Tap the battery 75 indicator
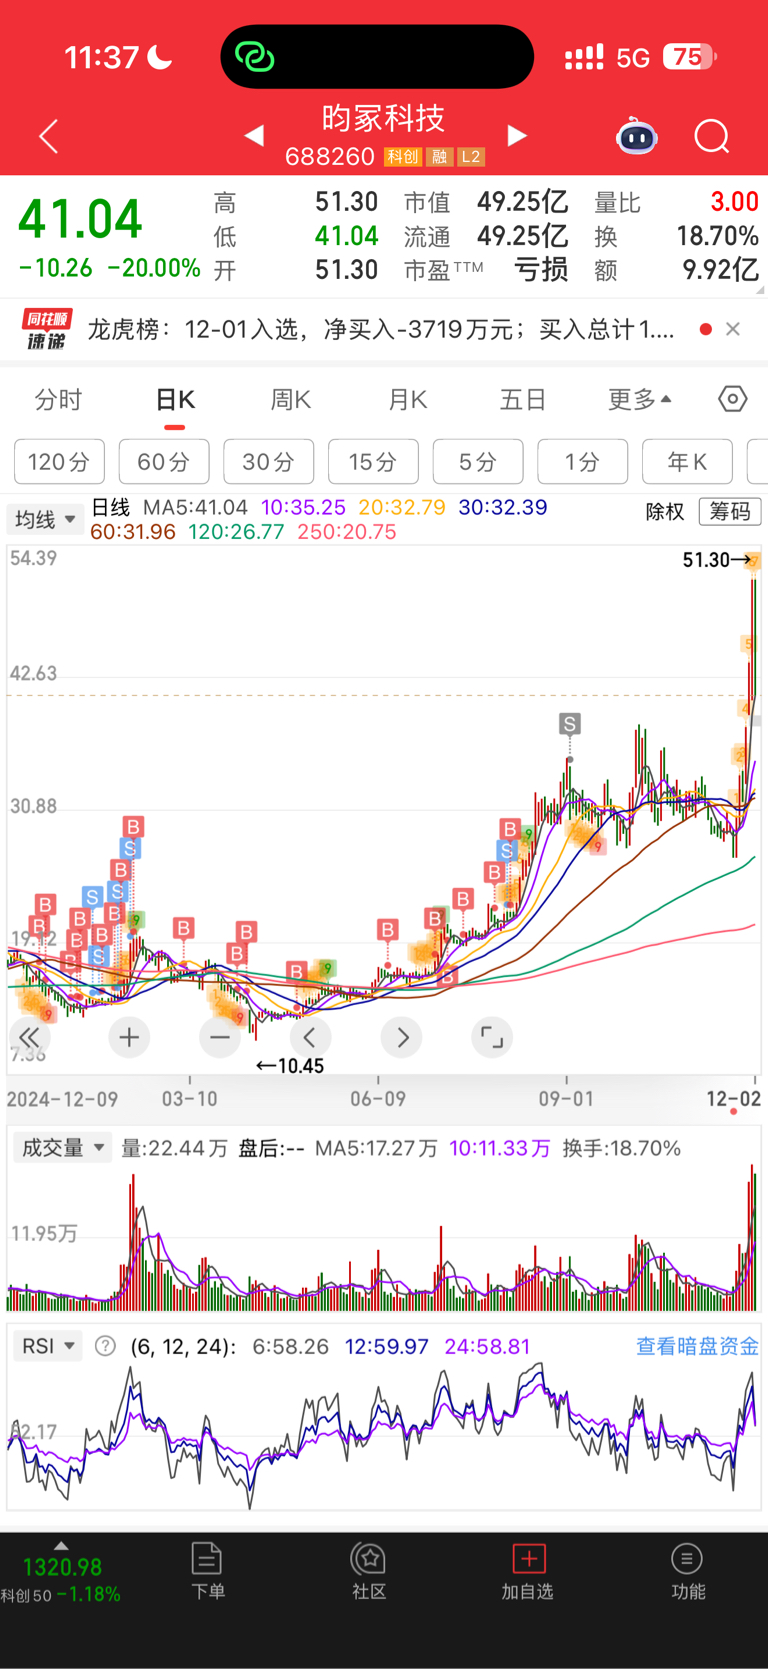Screen dimensions: 768x1669 689,57
